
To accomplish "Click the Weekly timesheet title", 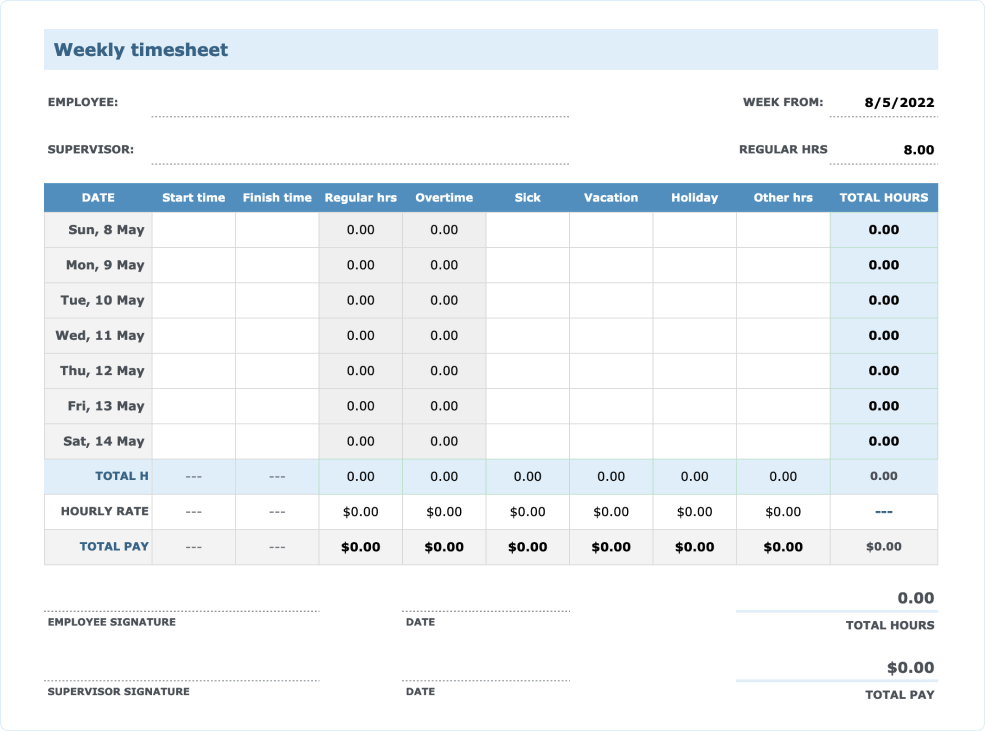I will (138, 49).
